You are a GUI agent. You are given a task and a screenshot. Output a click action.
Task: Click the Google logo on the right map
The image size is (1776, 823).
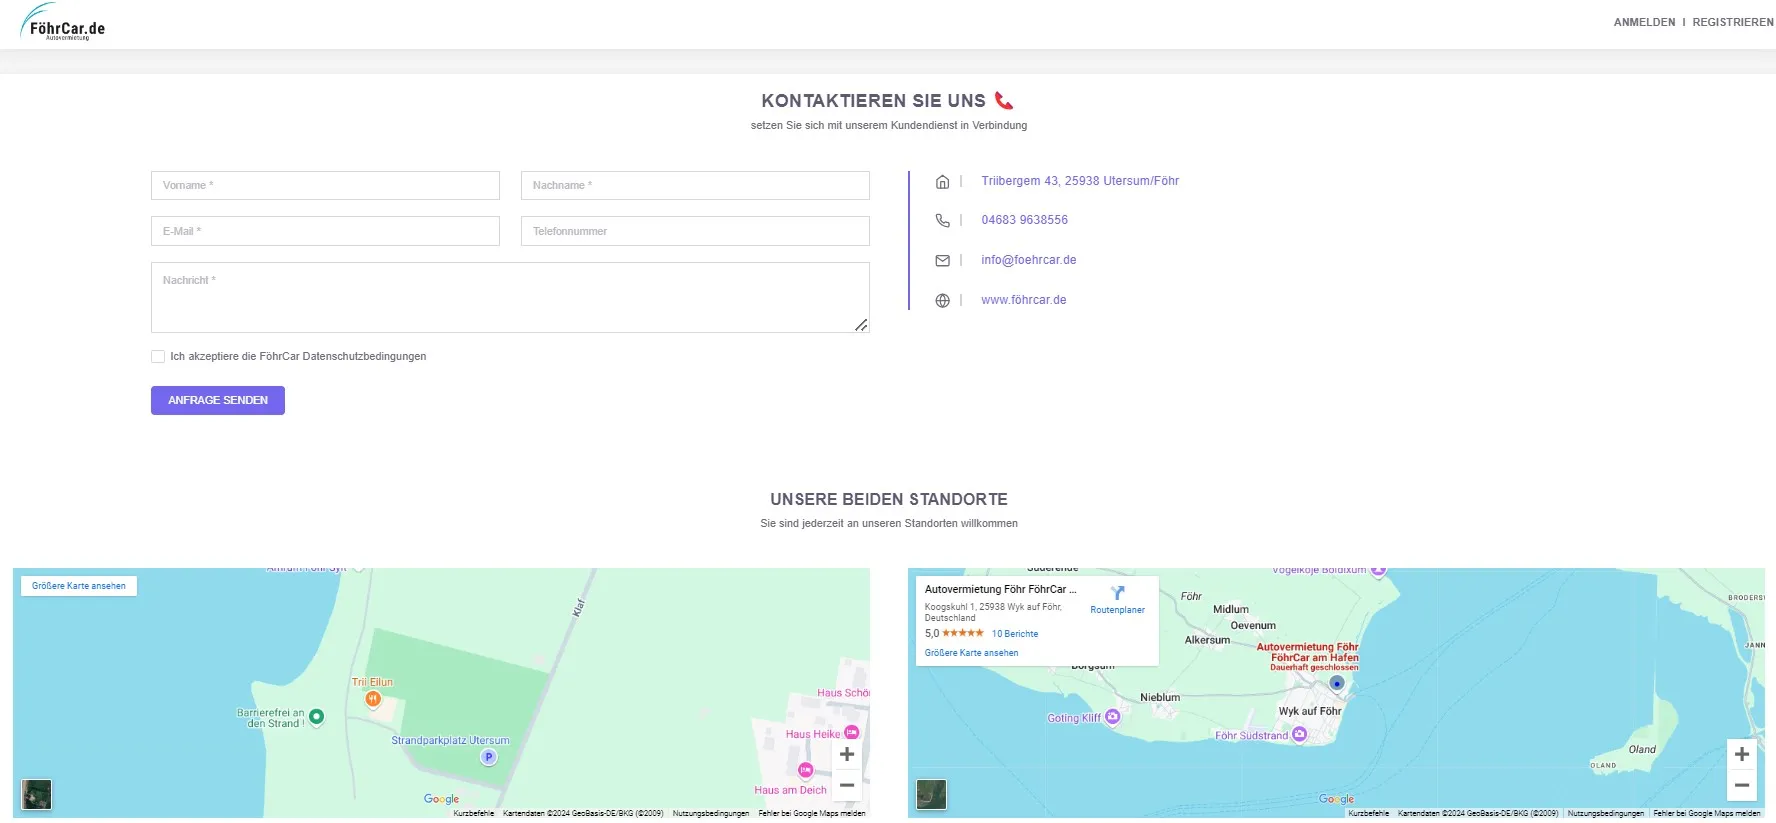tap(1336, 799)
